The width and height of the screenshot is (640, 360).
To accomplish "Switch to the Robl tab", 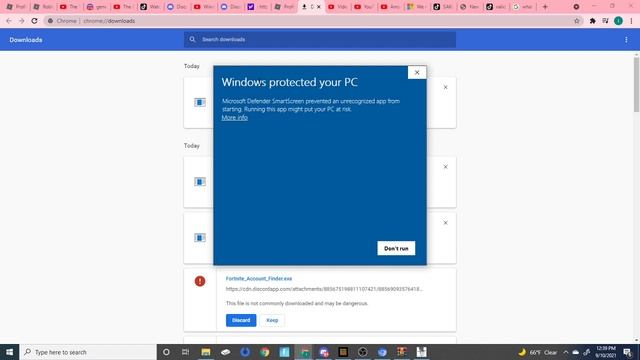I will click(x=43, y=7).
